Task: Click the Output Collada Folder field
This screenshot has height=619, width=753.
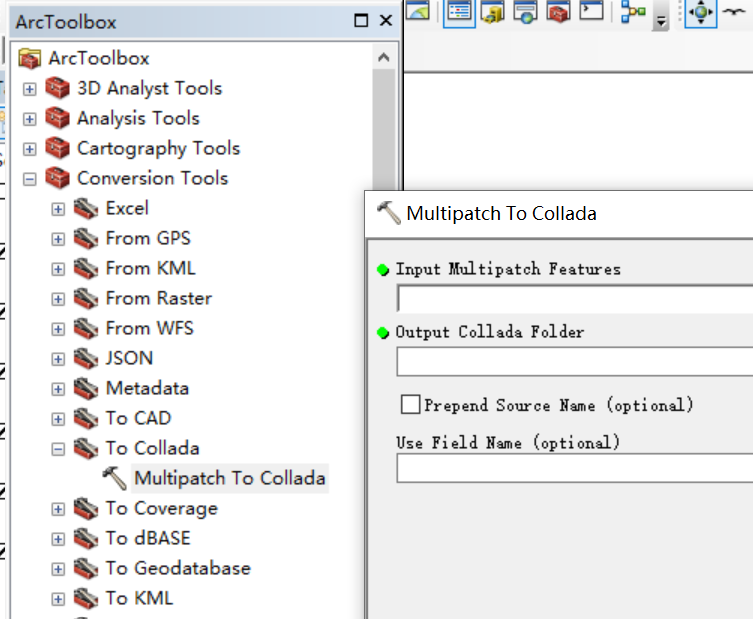Action: point(575,361)
